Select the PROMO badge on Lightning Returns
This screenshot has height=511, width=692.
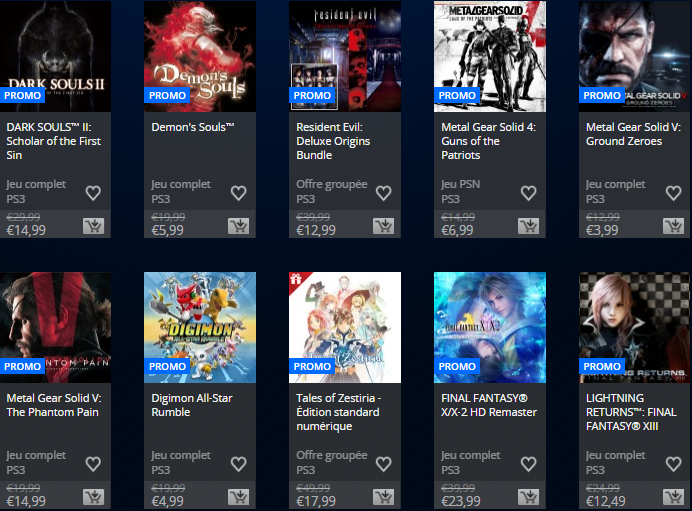(602, 366)
